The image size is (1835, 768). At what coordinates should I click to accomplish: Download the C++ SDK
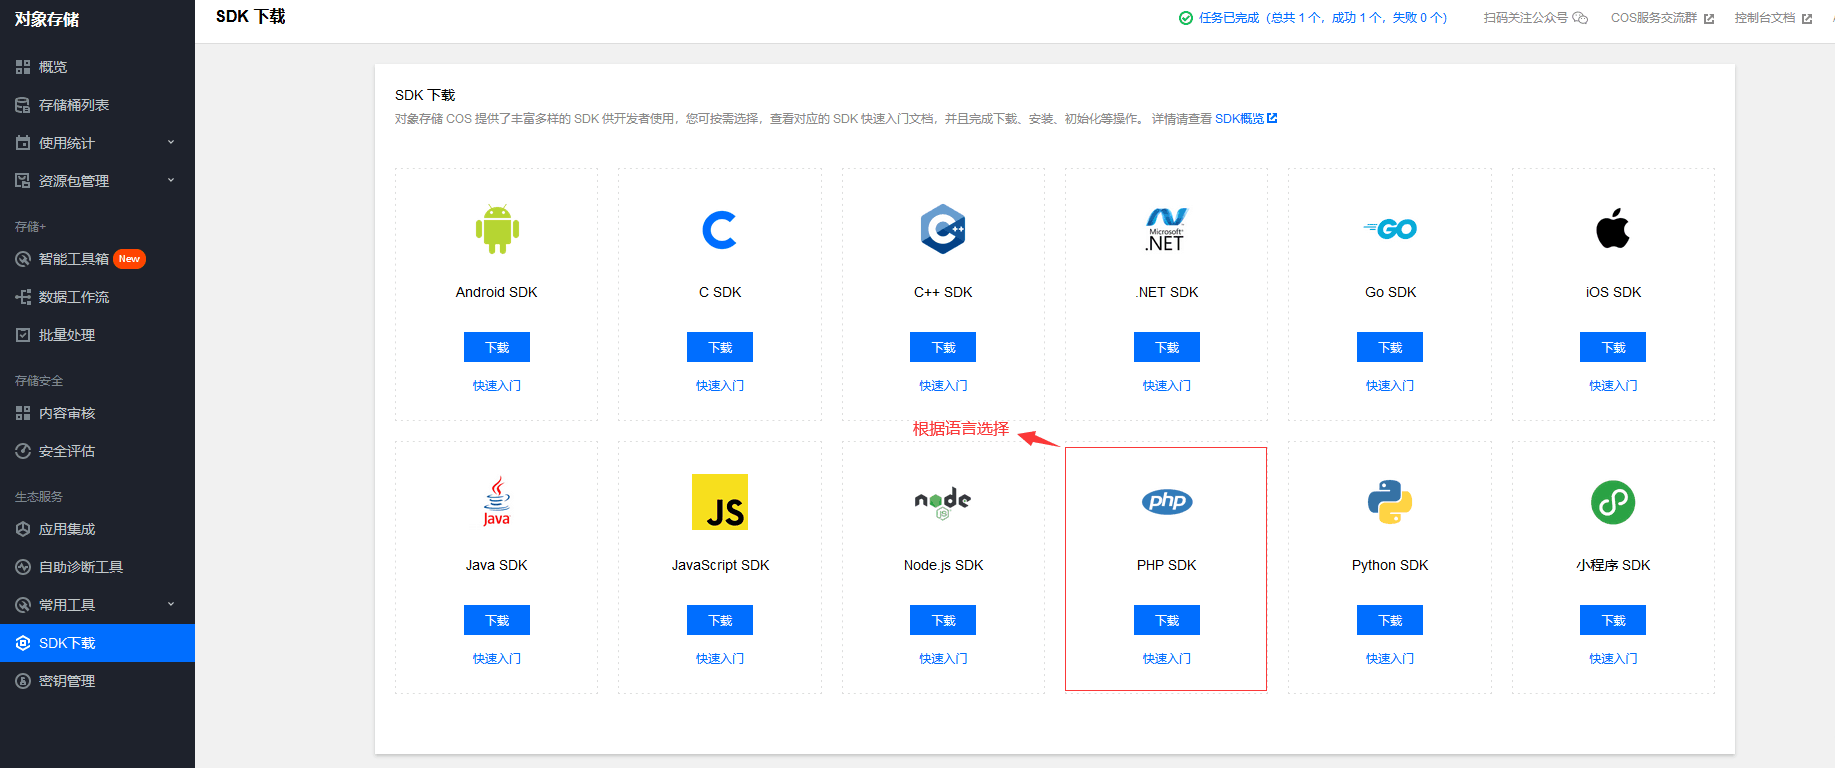click(943, 347)
